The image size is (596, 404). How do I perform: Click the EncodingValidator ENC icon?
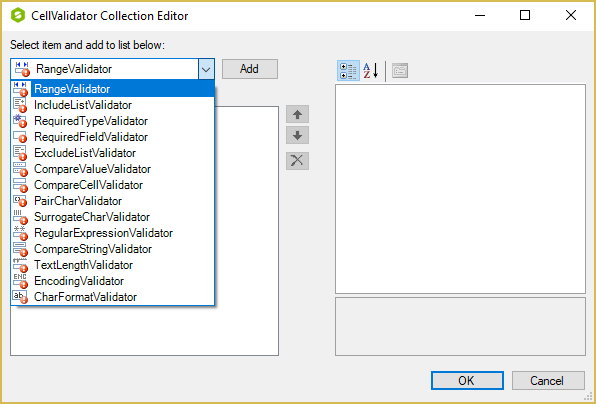[21, 281]
